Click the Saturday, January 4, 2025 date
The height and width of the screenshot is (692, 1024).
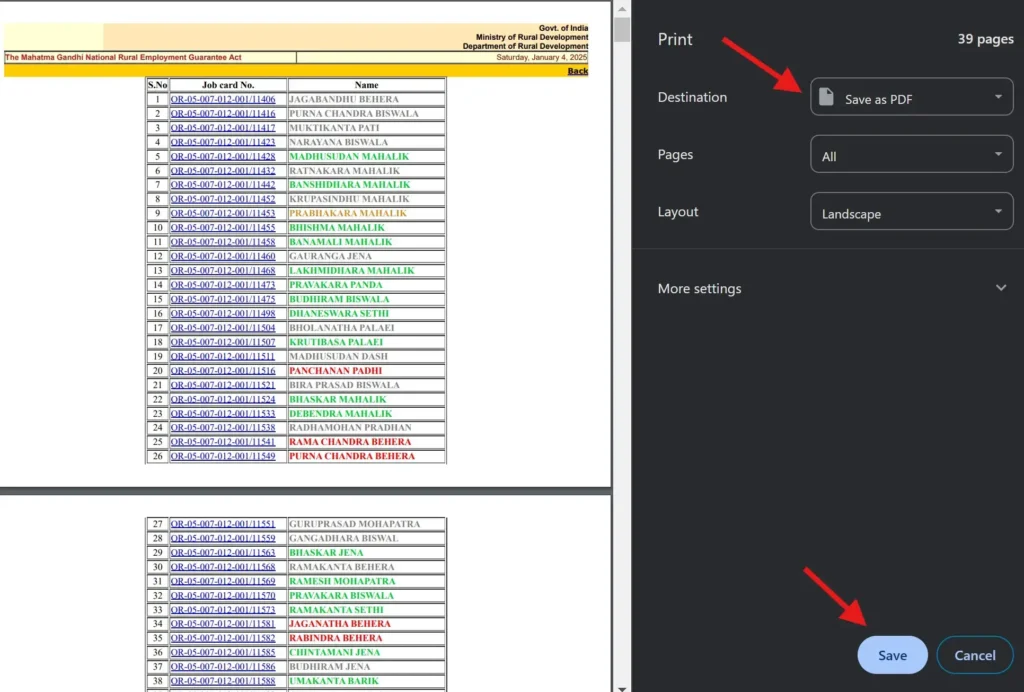(541, 57)
